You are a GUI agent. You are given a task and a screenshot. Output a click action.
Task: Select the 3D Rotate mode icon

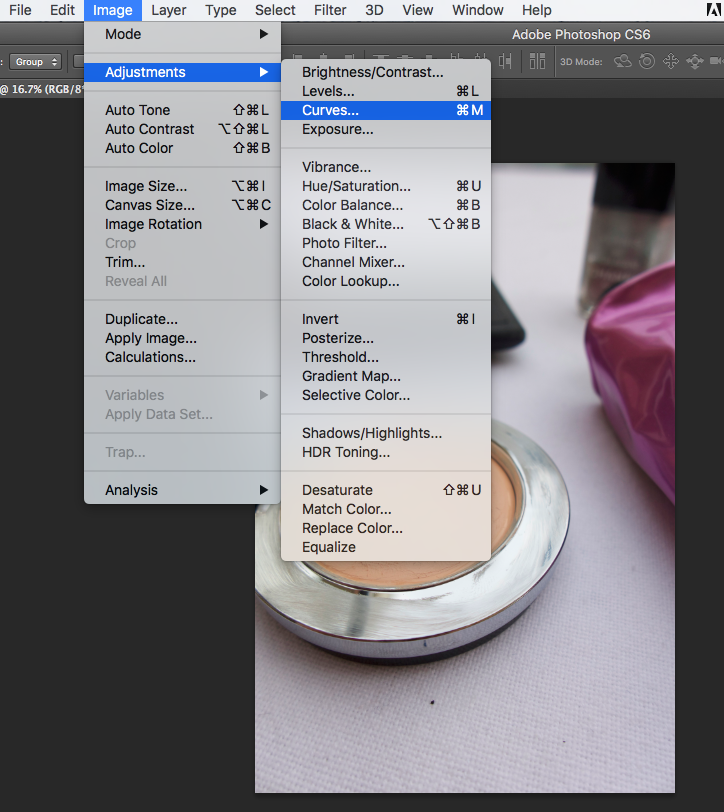[622, 62]
